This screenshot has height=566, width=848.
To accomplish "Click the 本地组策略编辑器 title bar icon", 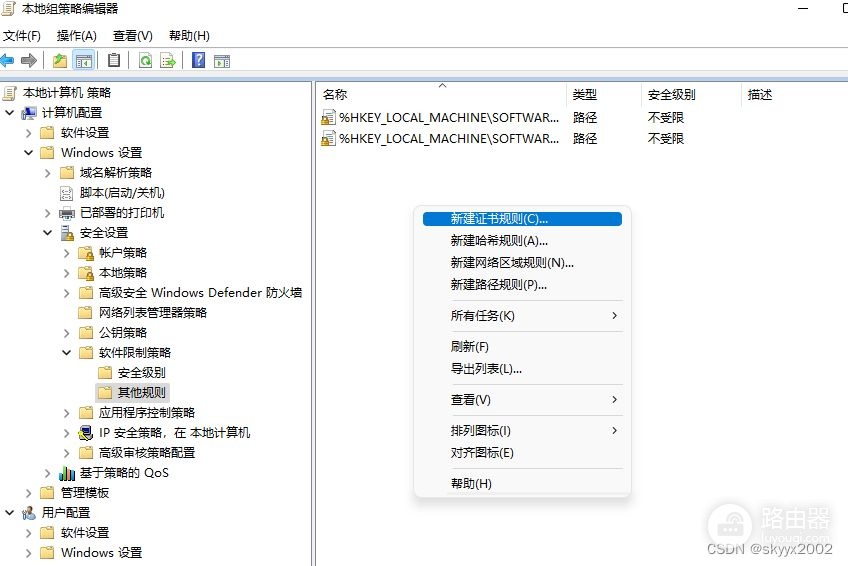I will (8, 8).
